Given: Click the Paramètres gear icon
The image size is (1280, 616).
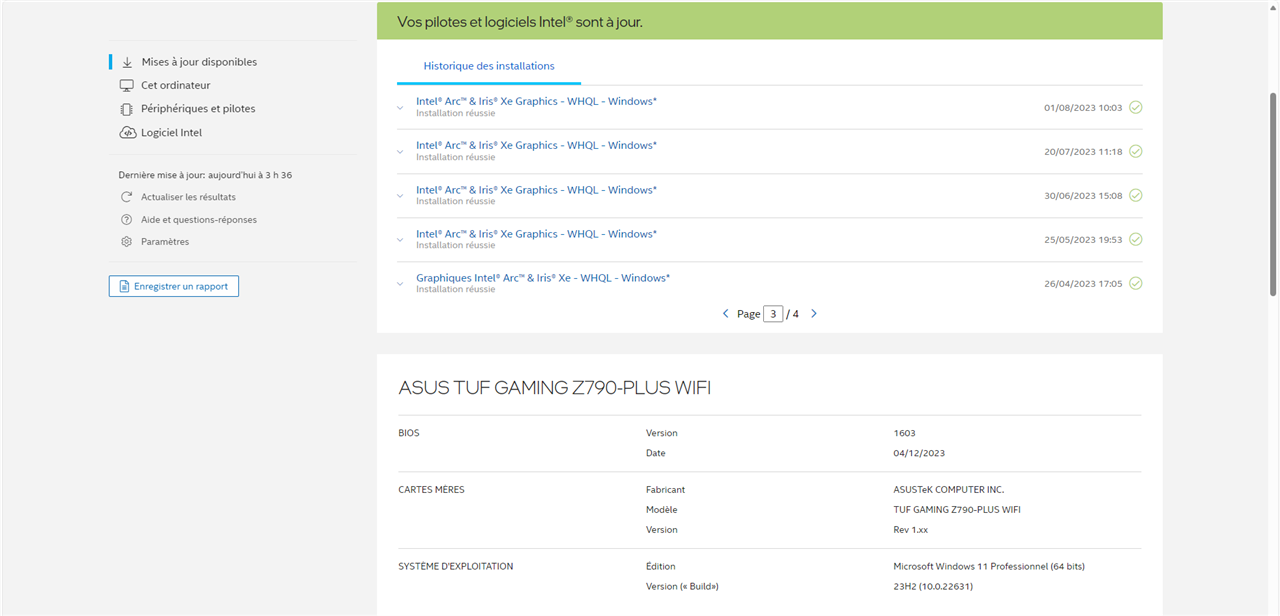Looking at the screenshot, I should click(x=126, y=242).
